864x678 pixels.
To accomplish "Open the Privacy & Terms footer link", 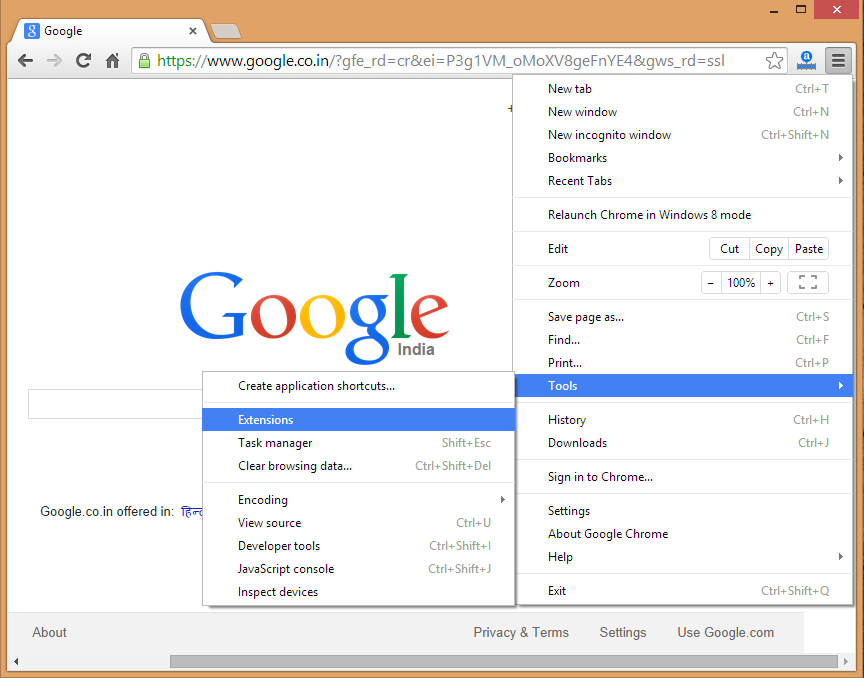I will [521, 632].
